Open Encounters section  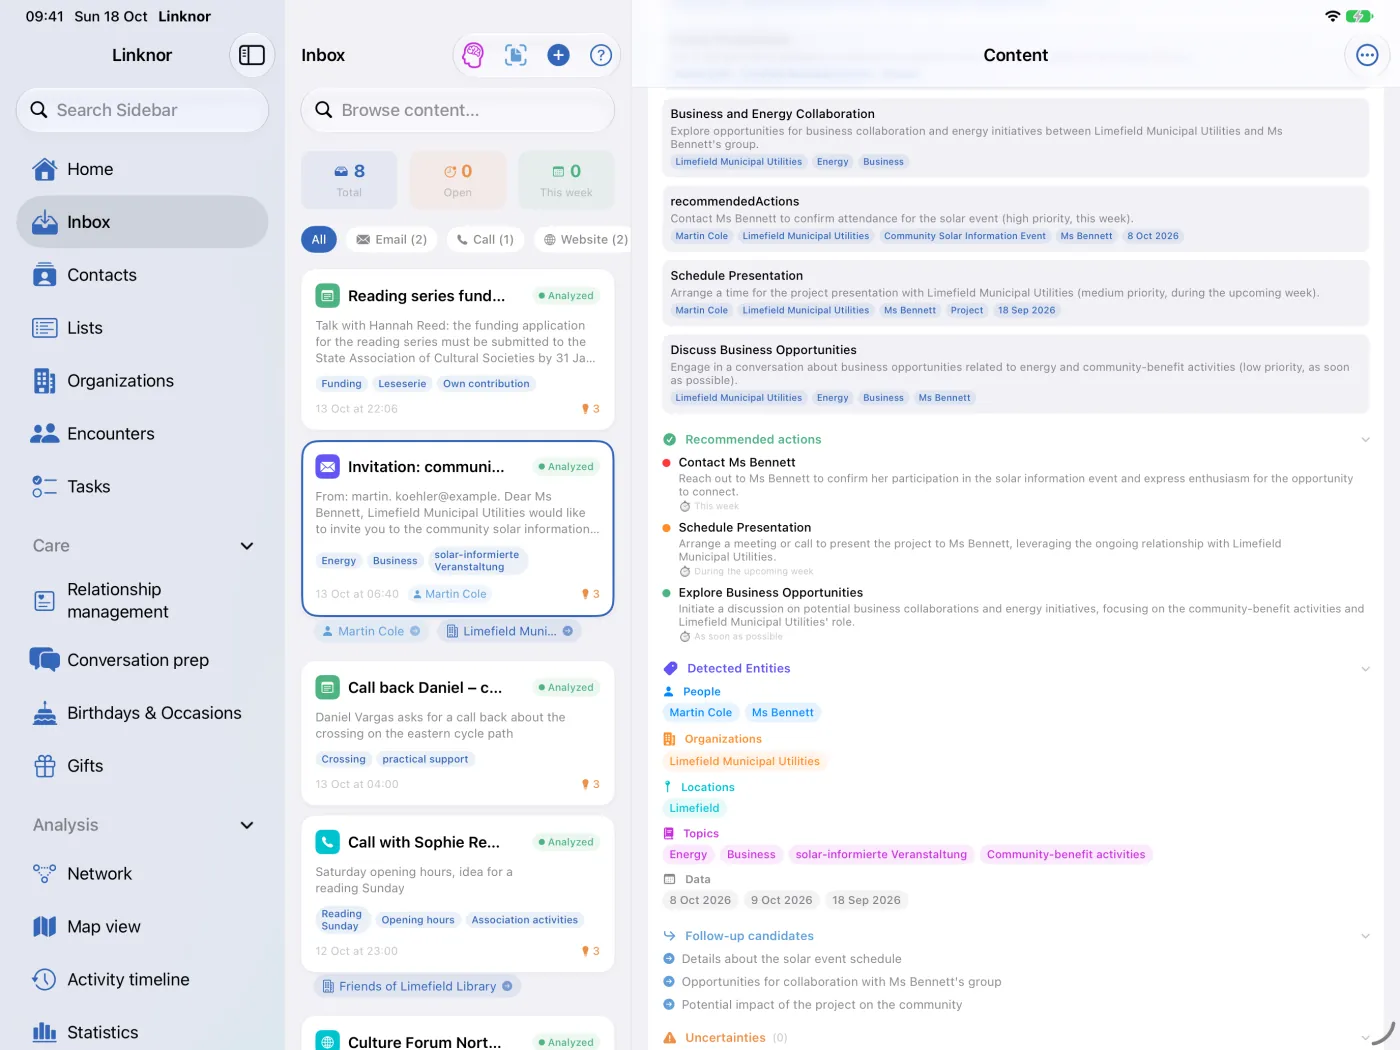(142, 434)
